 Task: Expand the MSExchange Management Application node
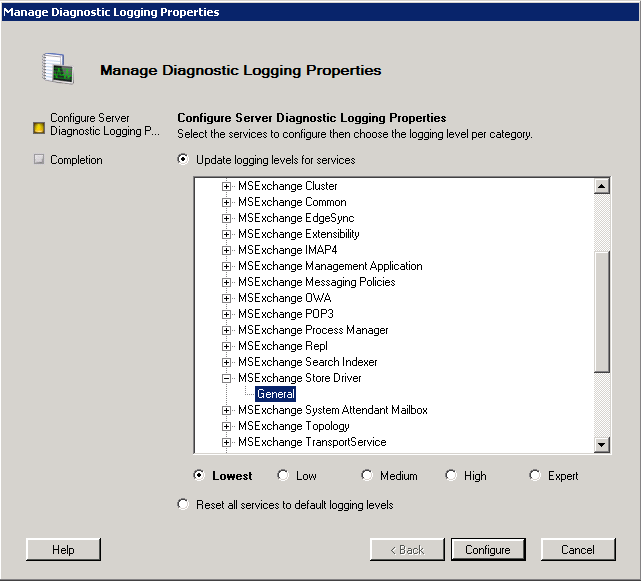(x=226, y=266)
